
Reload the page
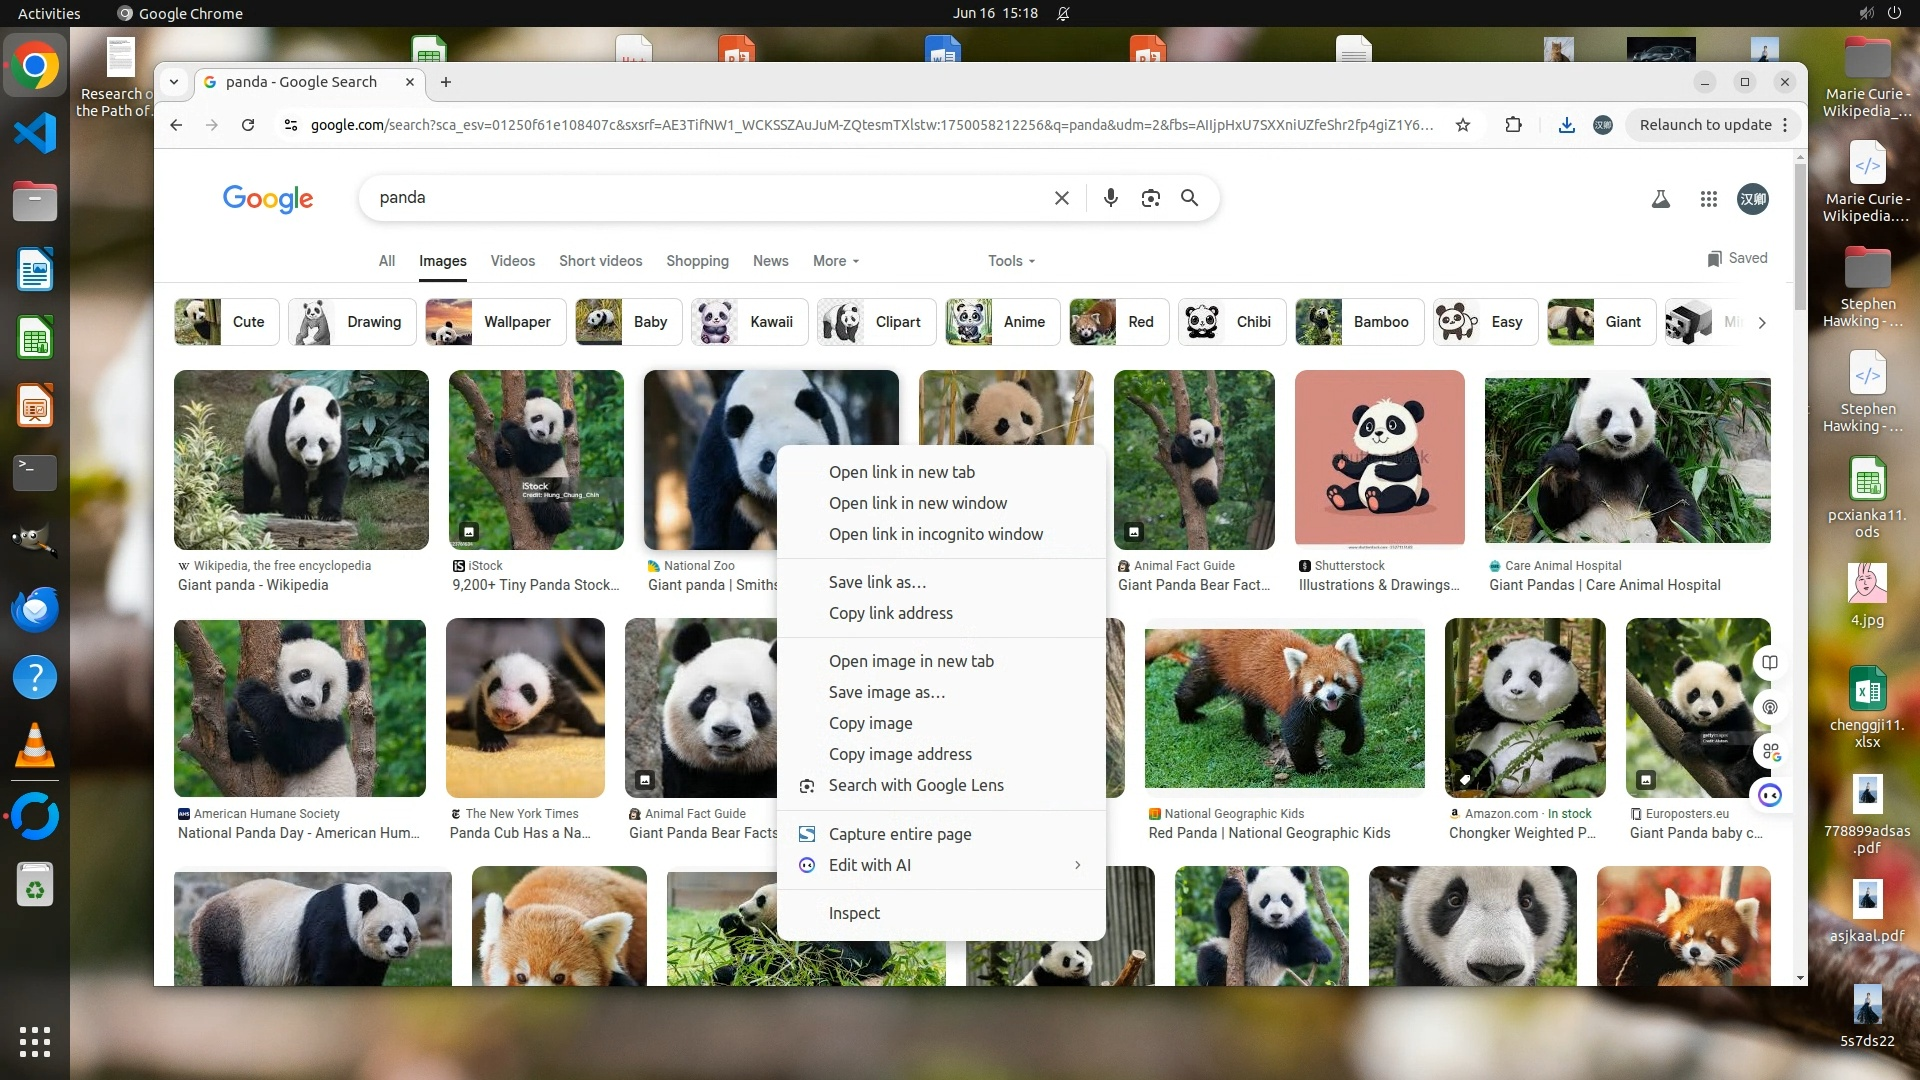pyautogui.click(x=248, y=125)
